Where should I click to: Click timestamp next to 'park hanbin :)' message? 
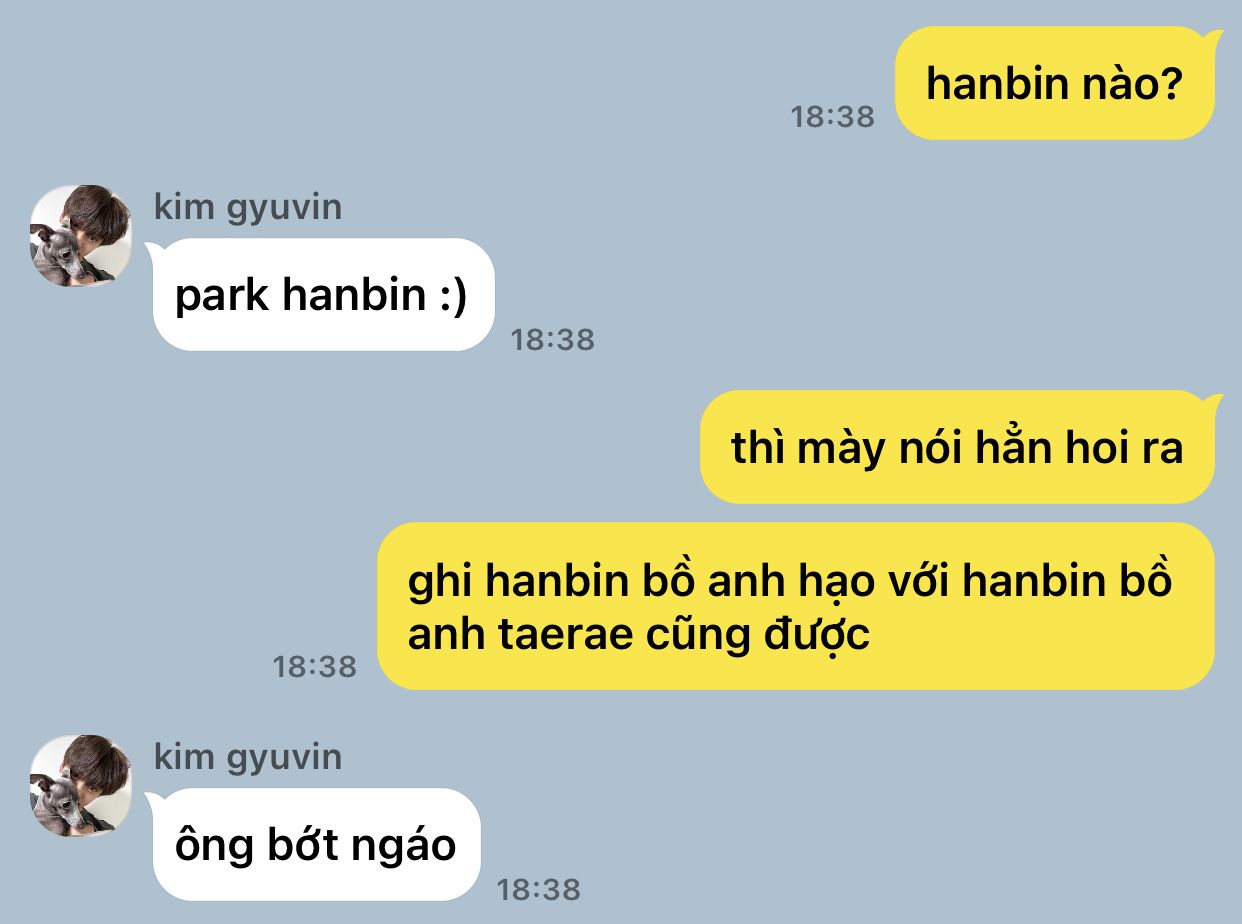point(553,339)
